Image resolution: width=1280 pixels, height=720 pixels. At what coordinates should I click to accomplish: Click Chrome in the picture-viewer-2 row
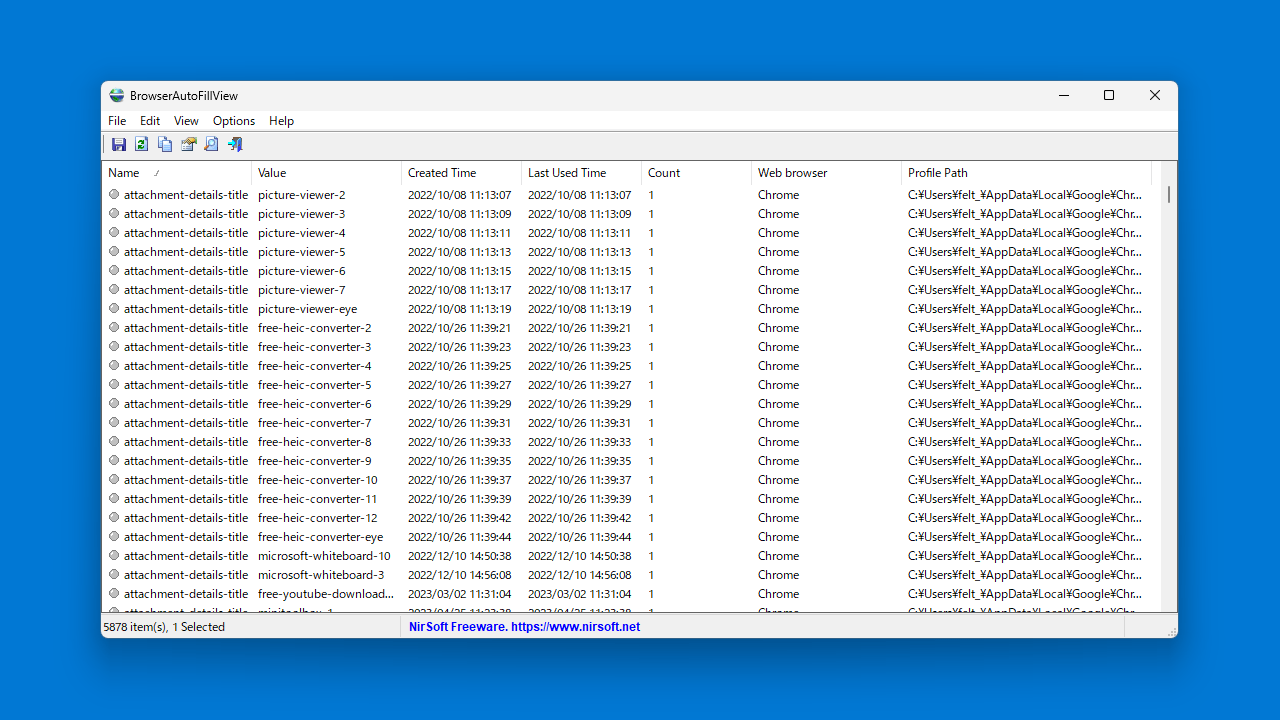click(x=778, y=195)
